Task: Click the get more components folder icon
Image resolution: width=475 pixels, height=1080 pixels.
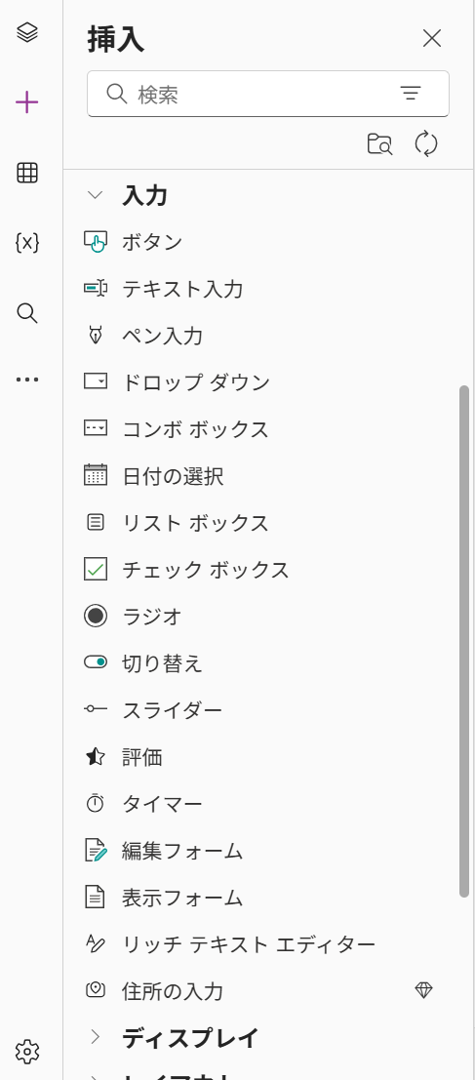Action: [x=379, y=145]
